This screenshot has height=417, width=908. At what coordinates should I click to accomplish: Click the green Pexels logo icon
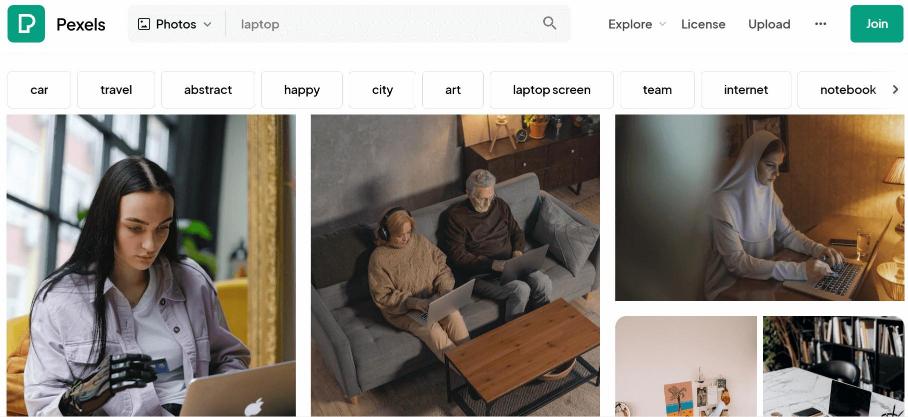pyautogui.click(x=26, y=24)
